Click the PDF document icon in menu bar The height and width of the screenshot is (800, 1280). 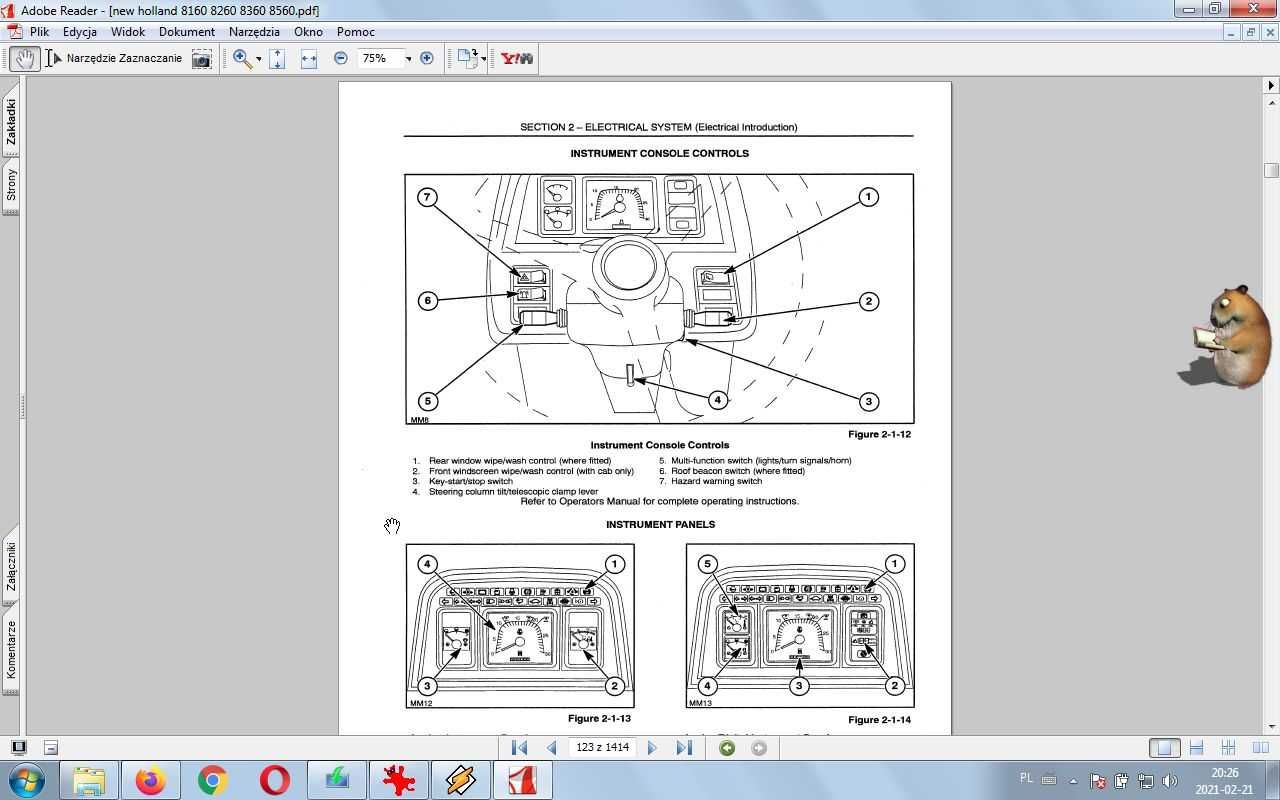pos(14,32)
